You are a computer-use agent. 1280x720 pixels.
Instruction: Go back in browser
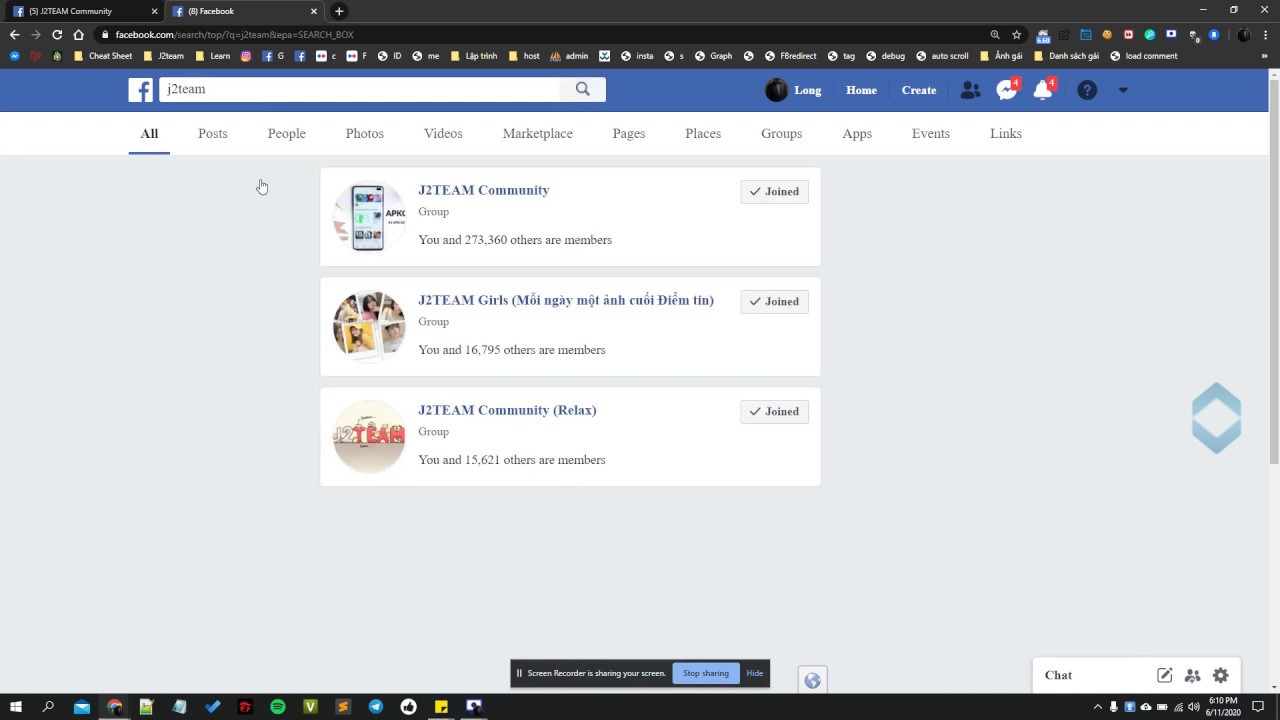tap(14, 34)
